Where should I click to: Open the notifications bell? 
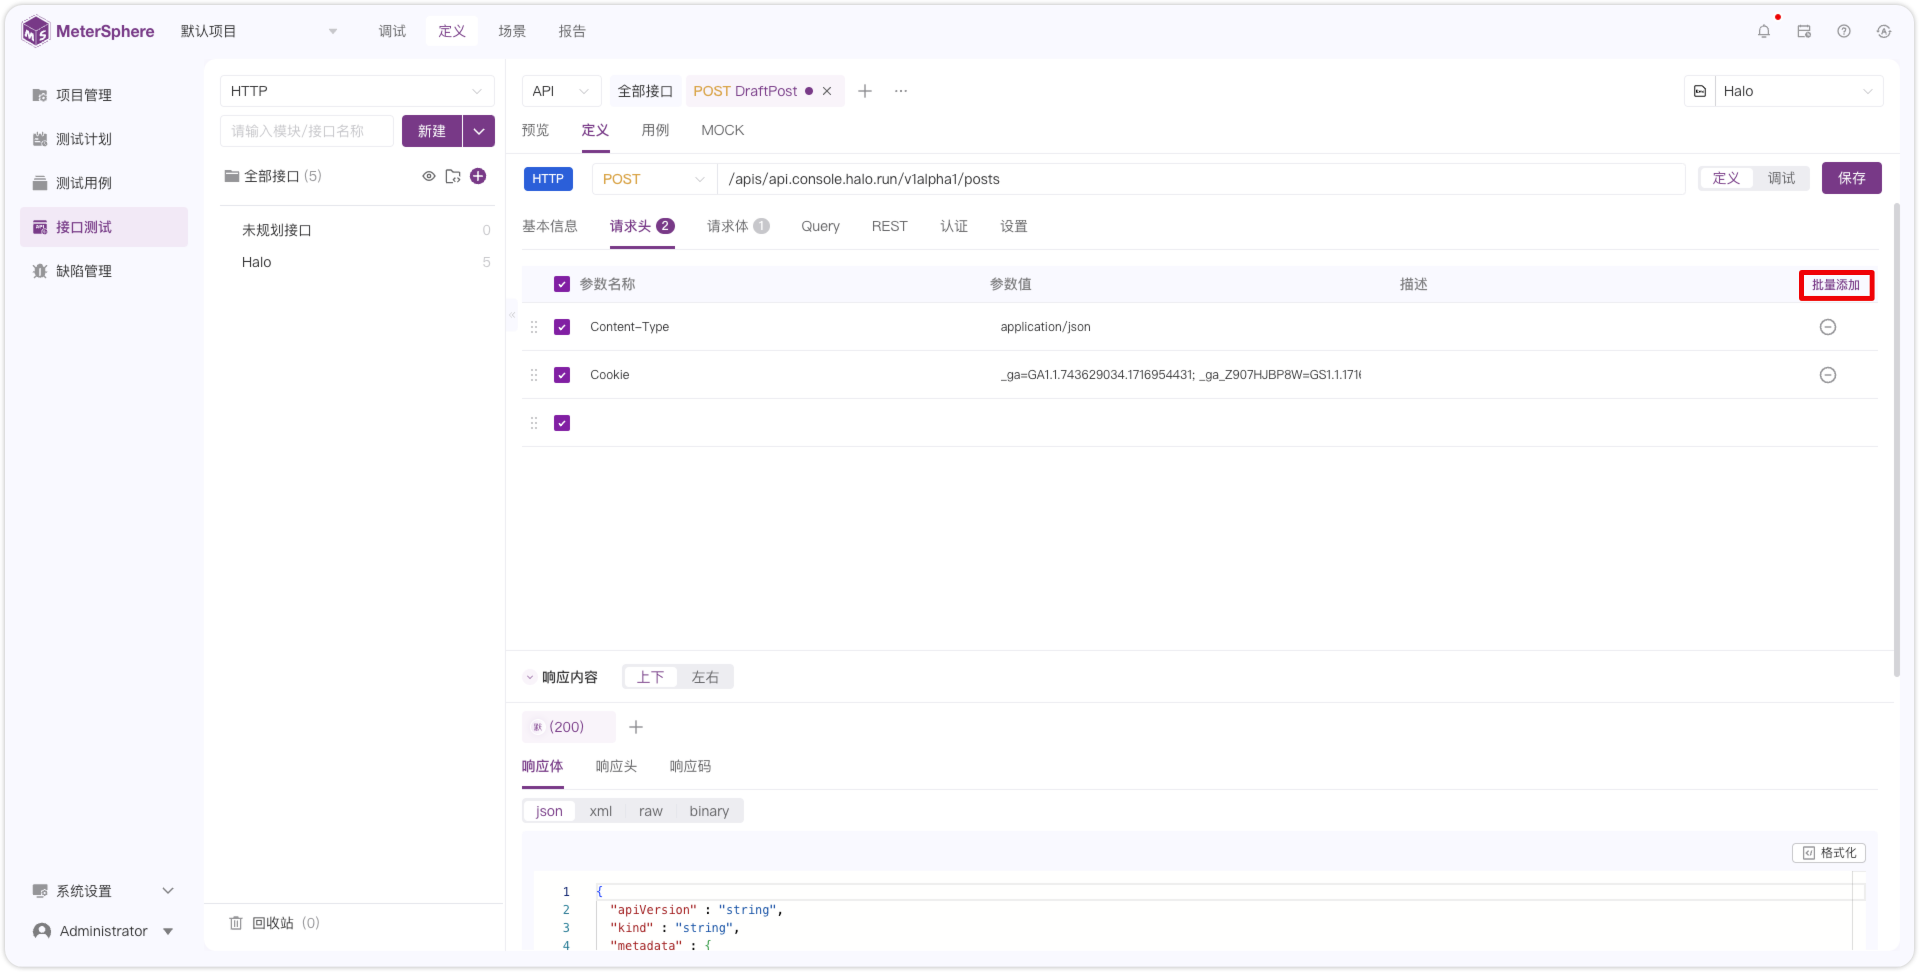tap(1763, 31)
